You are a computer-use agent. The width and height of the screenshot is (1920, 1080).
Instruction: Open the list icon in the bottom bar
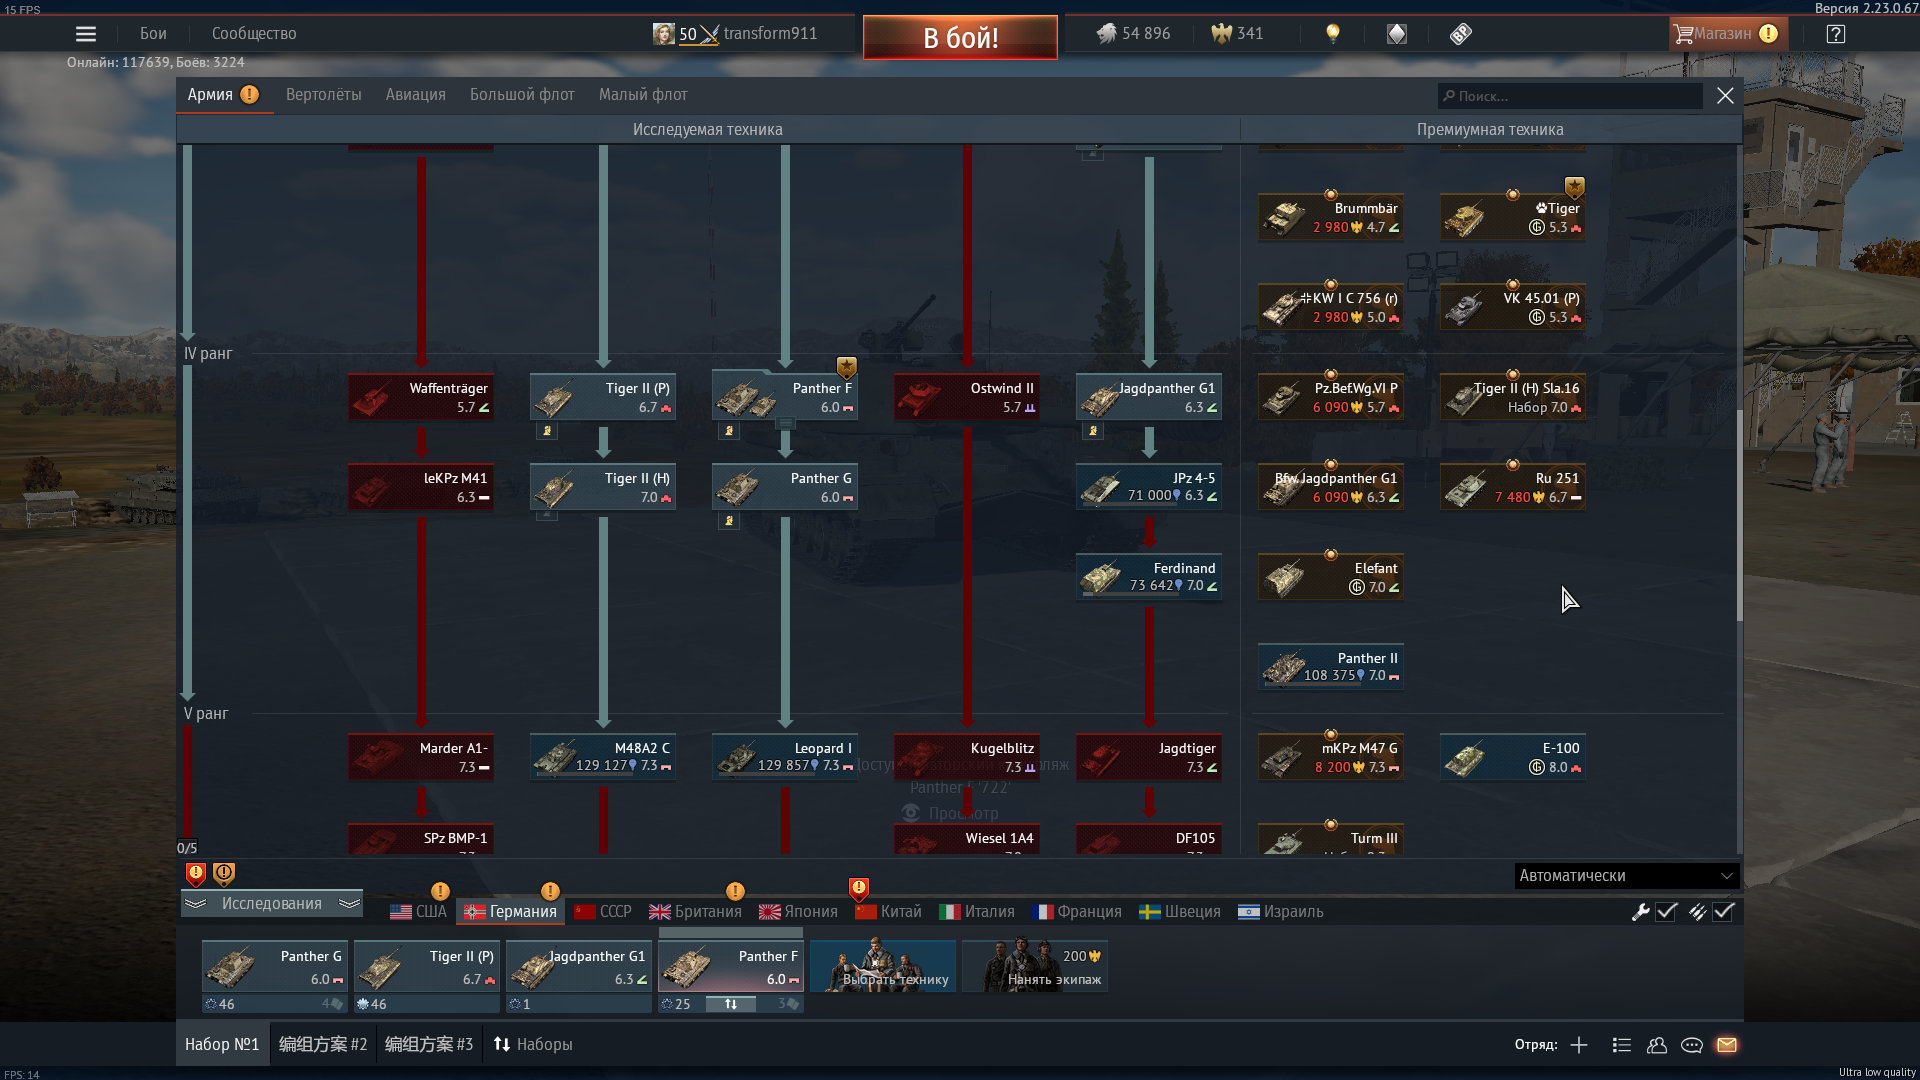click(1622, 1045)
